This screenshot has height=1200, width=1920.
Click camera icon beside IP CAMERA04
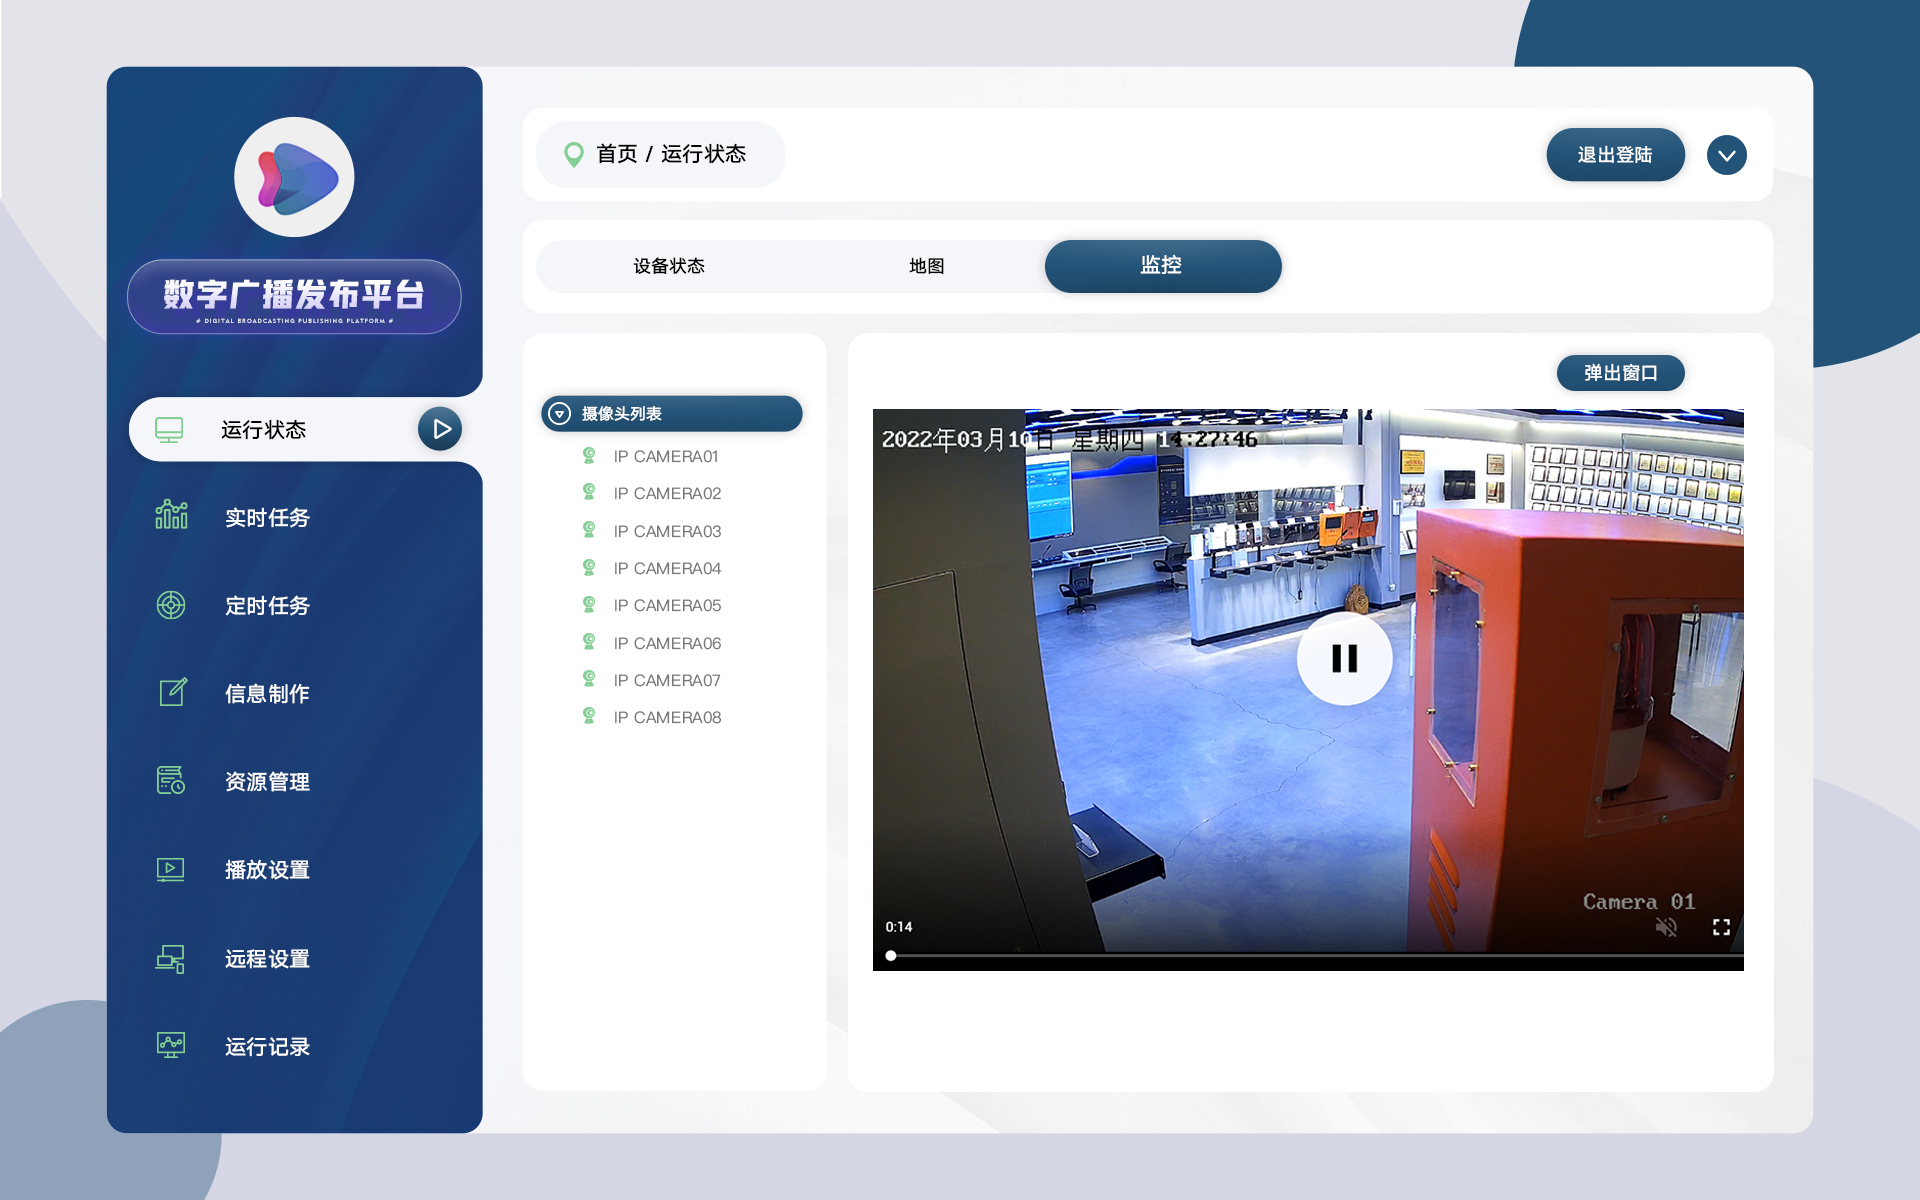(589, 568)
